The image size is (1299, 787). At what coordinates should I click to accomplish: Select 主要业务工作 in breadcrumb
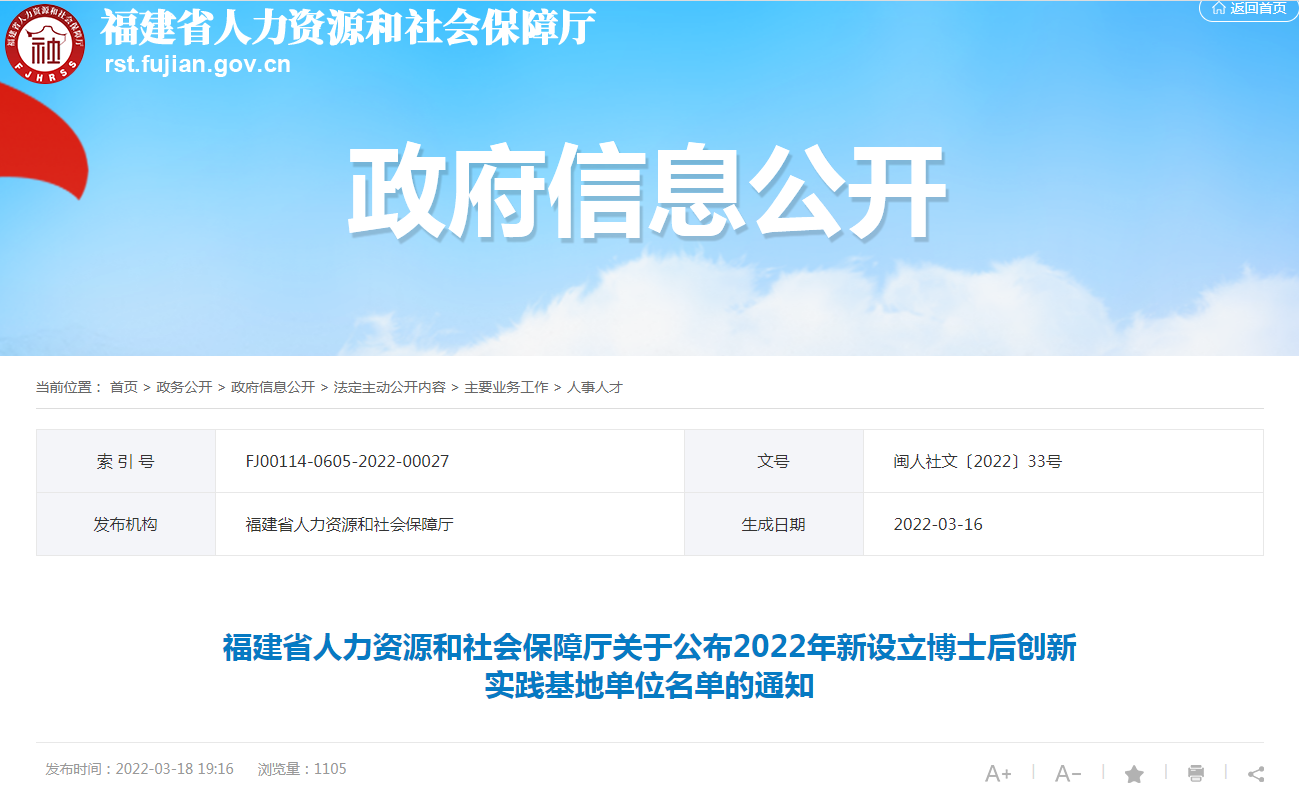(x=506, y=387)
